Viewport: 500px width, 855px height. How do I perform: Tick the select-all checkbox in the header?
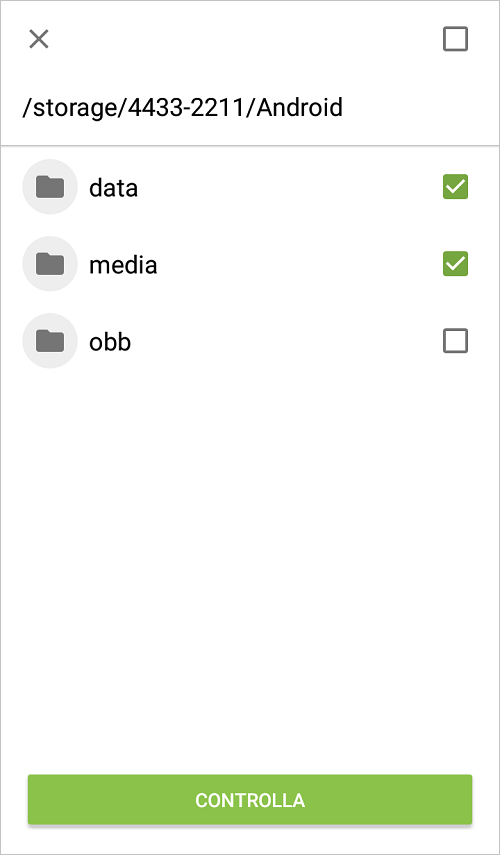pos(455,39)
